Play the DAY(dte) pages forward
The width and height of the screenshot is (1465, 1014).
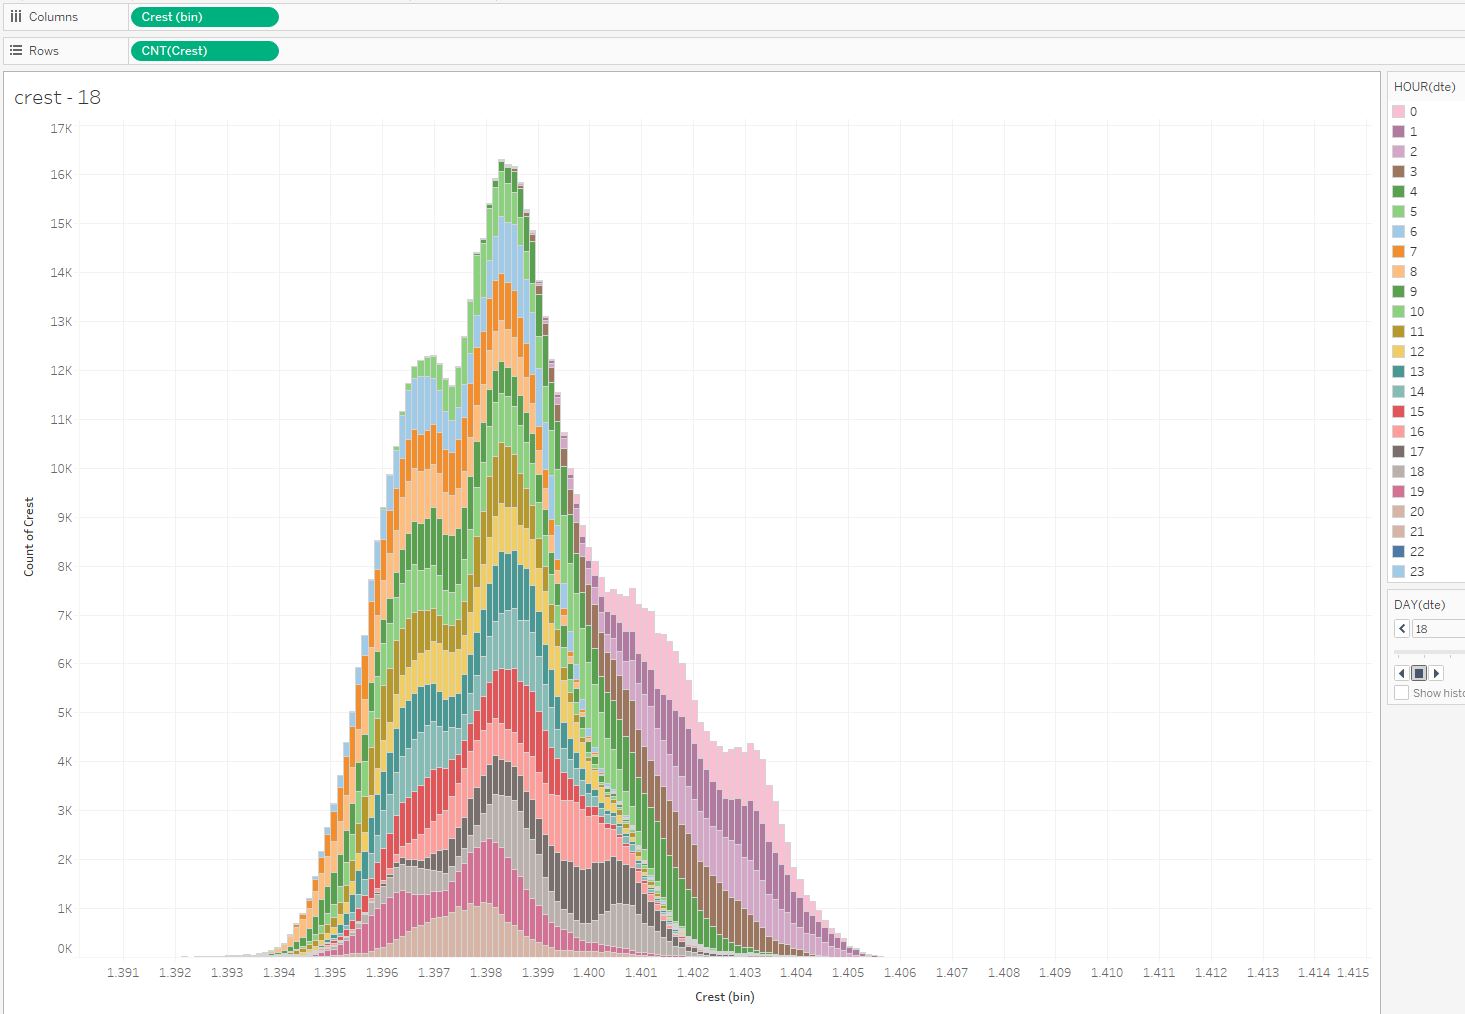pyautogui.click(x=1437, y=673)
